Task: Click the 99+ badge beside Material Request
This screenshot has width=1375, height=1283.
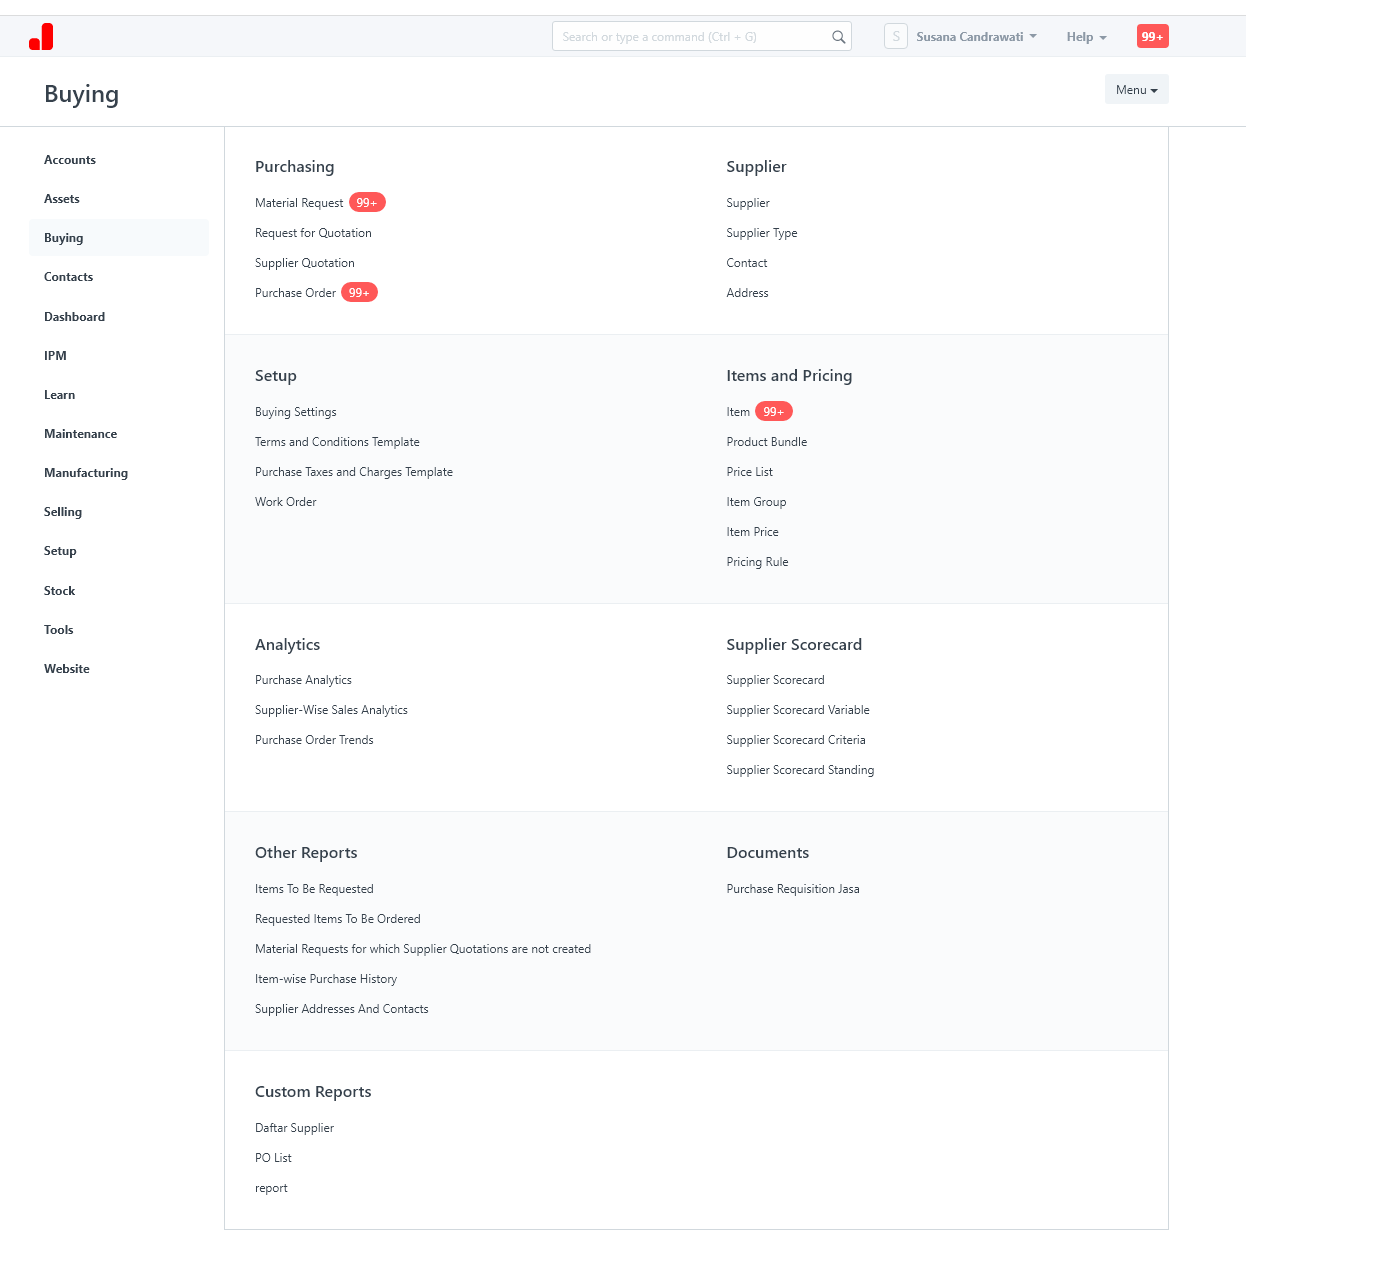Action: [x=367, y=203]
